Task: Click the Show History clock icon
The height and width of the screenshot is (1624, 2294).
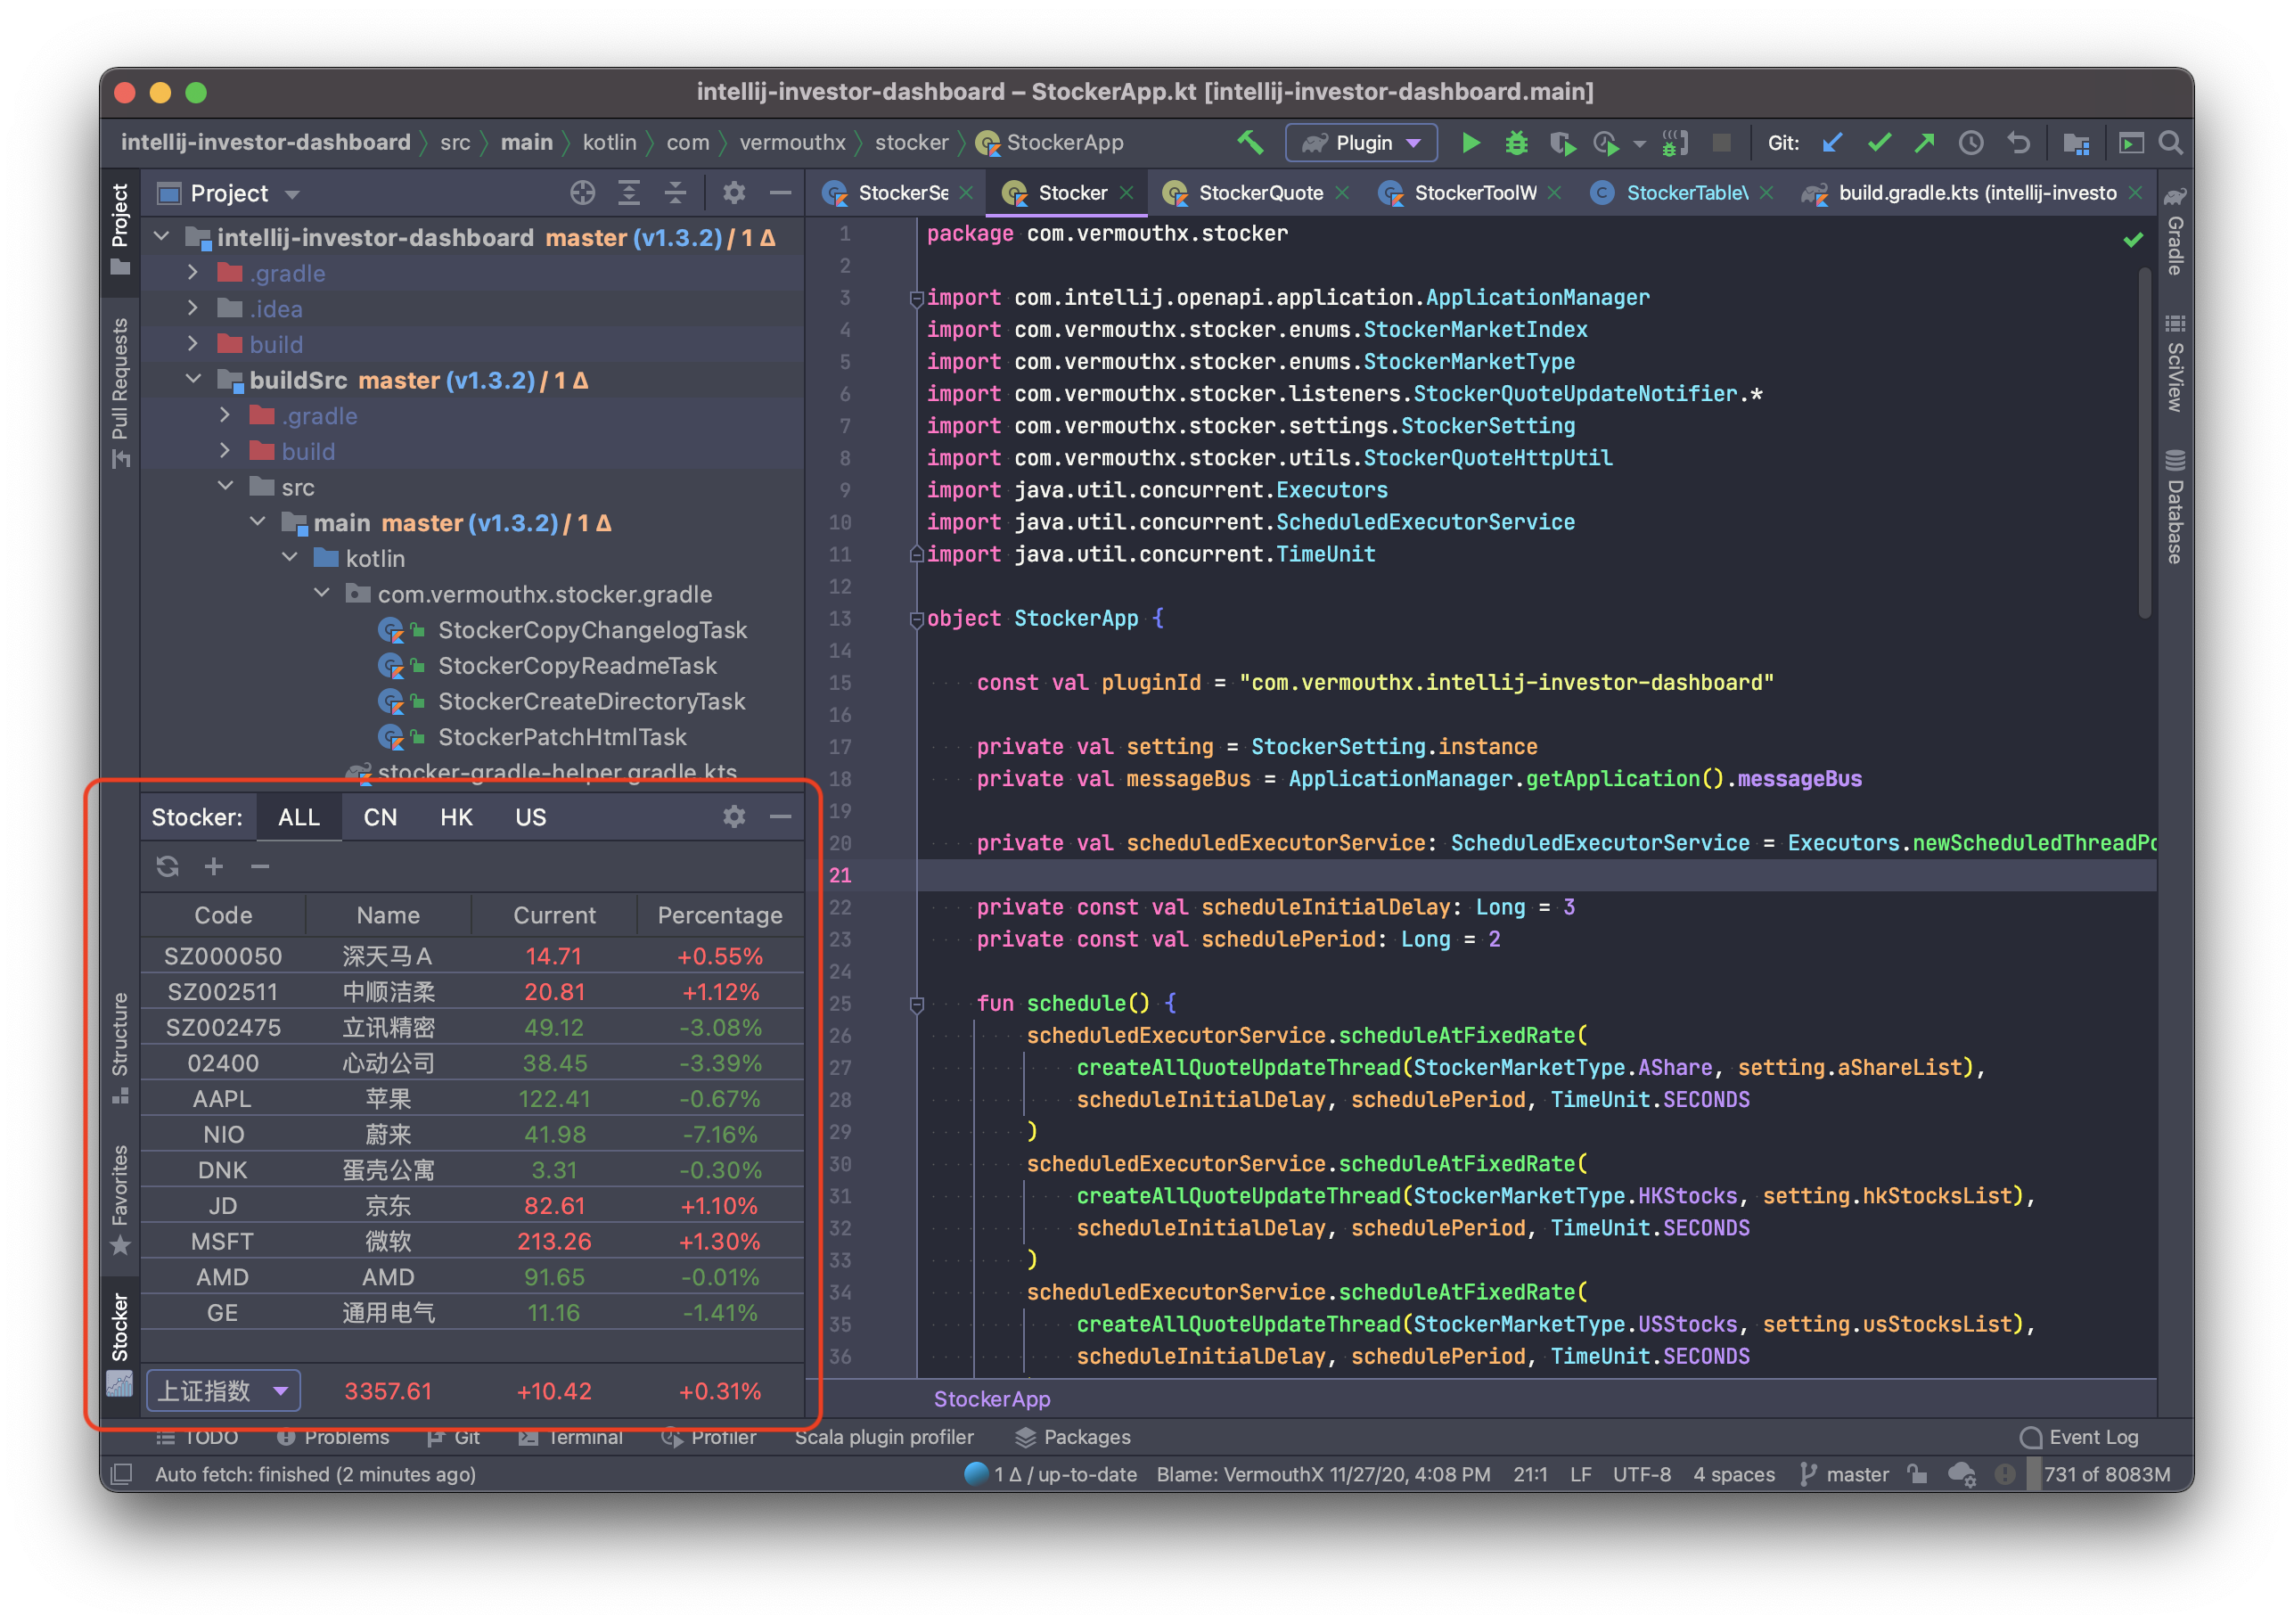Action: 1971,143
